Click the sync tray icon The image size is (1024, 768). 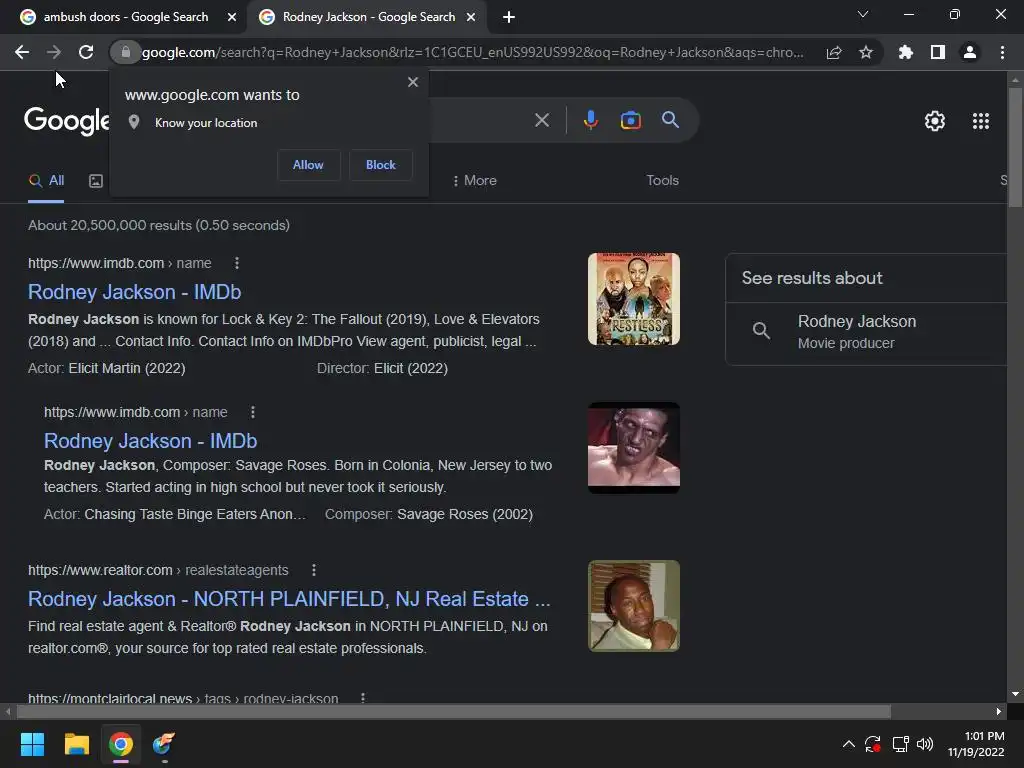click(872, 744)
